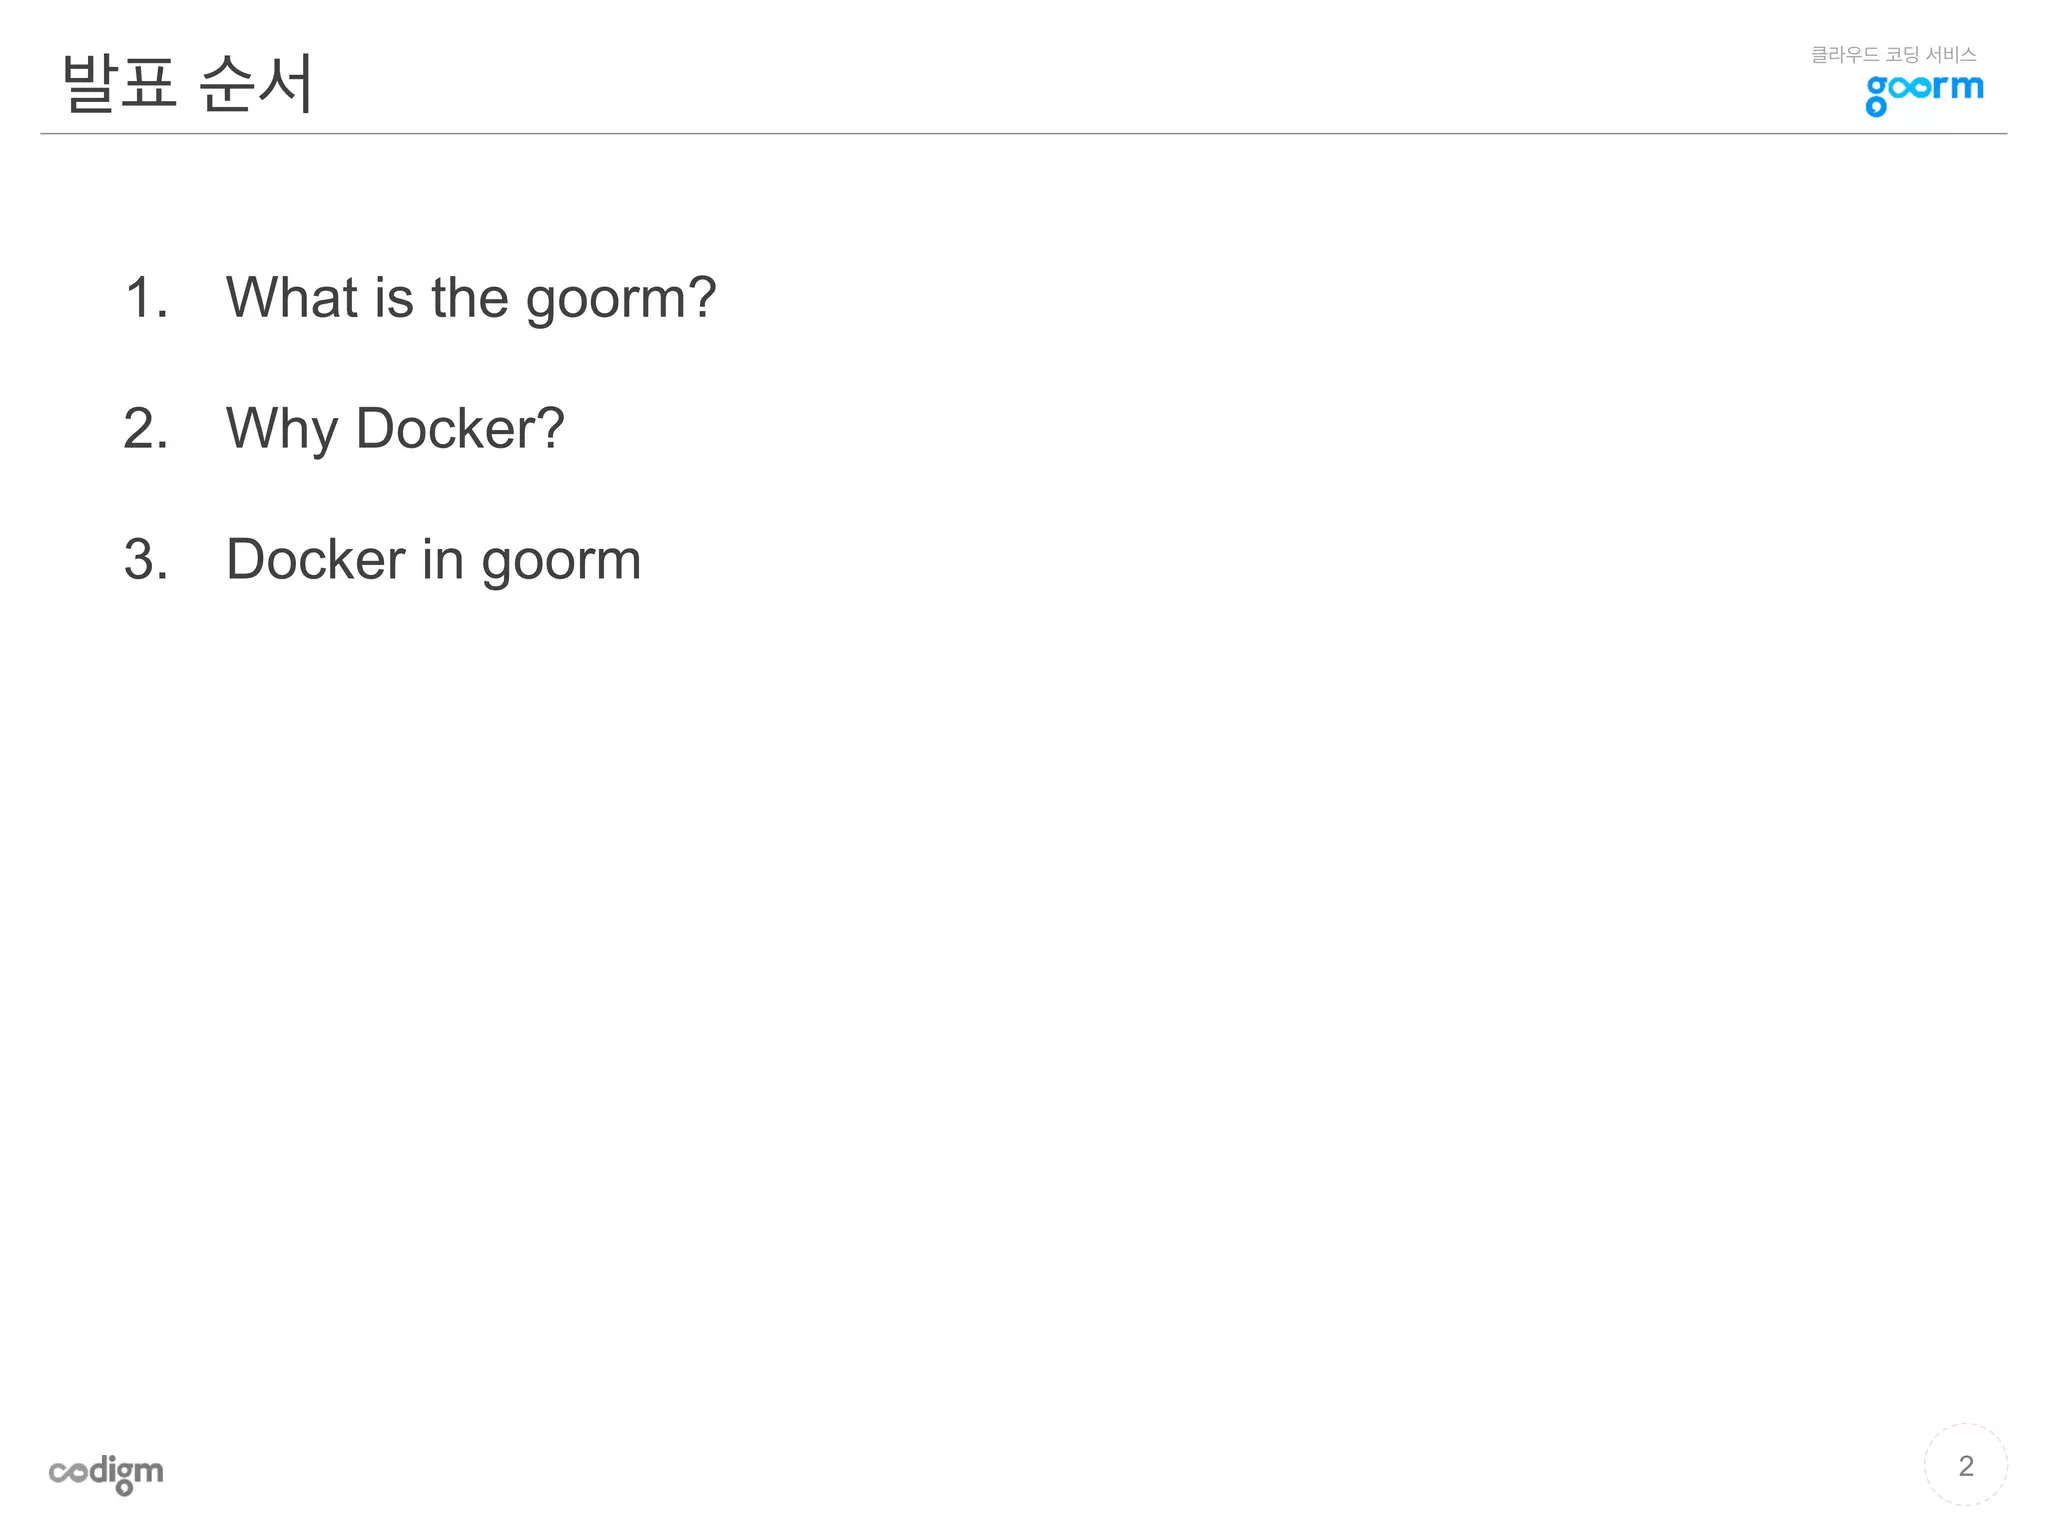Click the word "What" in item one

291,298
